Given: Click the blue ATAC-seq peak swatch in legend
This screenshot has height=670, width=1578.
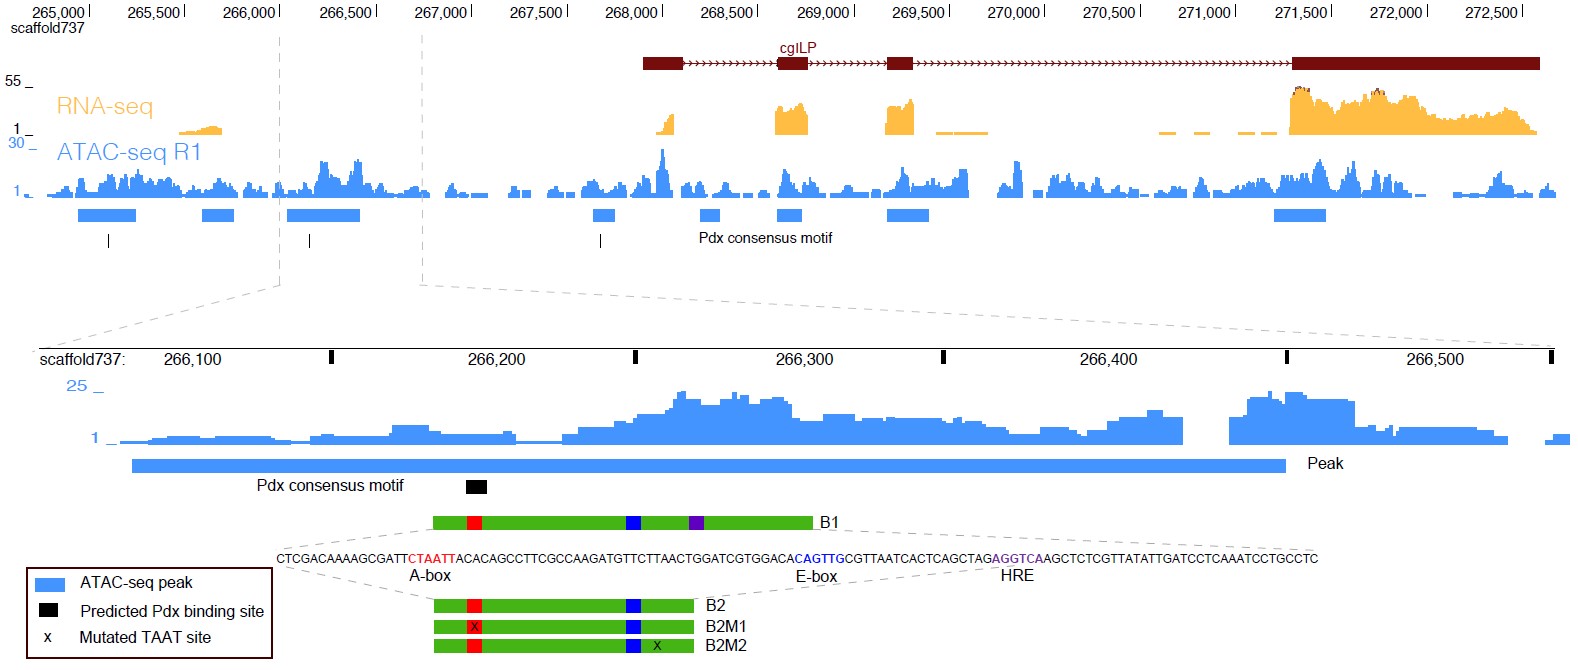Looking at the screenshot, I should click(50, 584).
